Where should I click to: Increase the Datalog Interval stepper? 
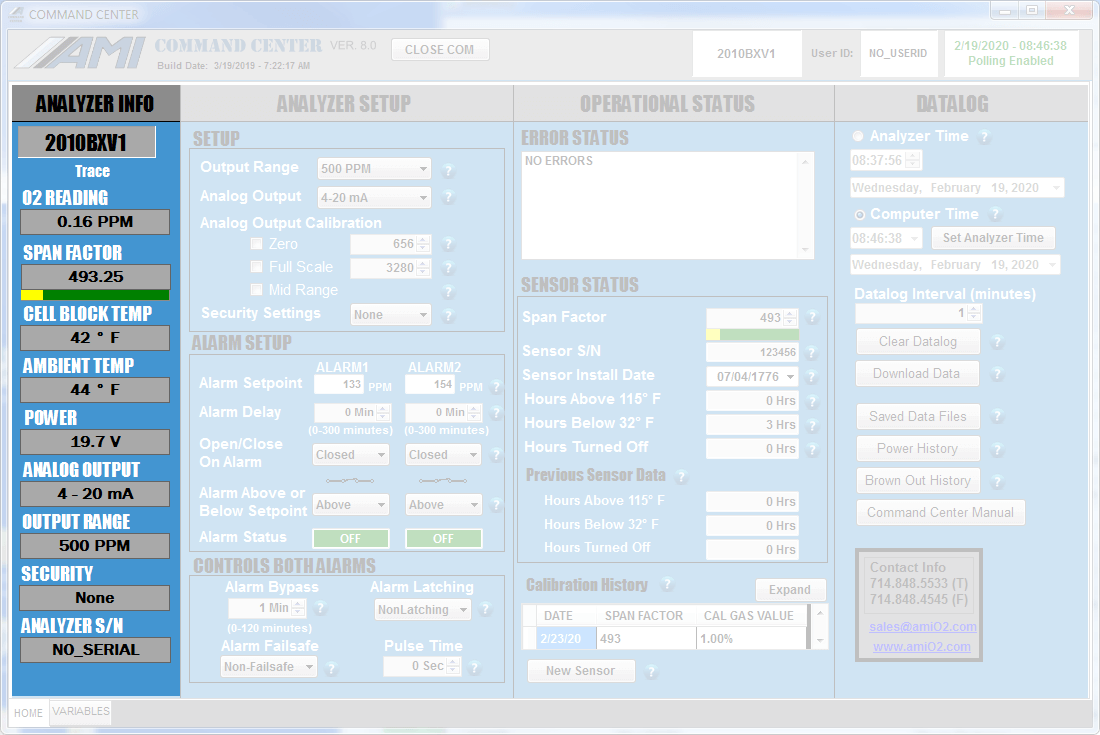(x=974, y=309)
